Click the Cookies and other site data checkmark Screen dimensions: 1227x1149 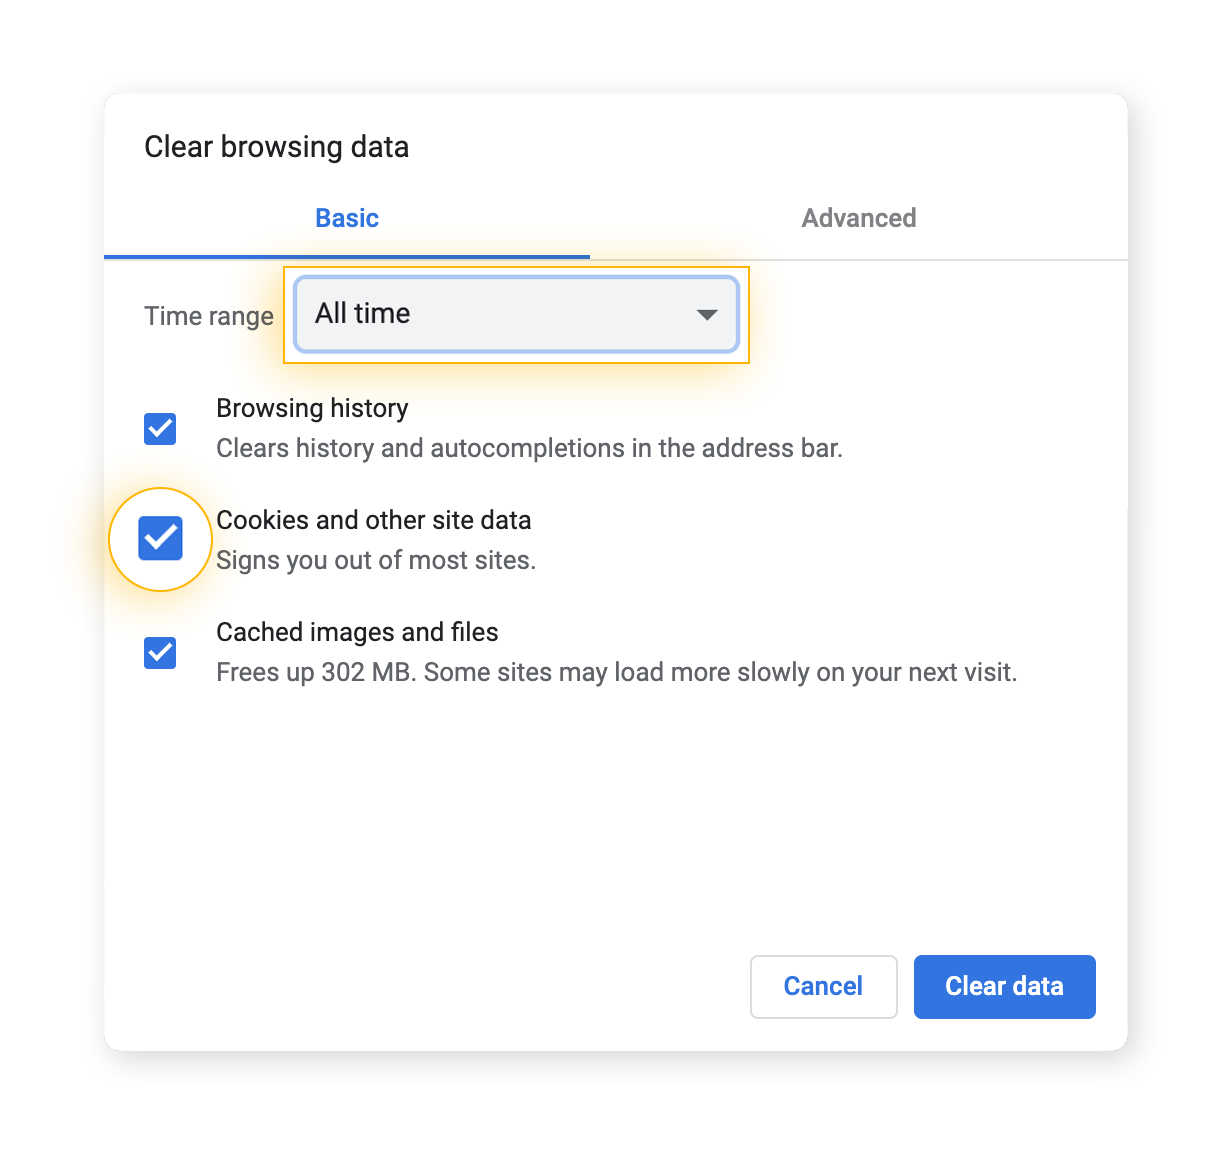coord(159,539)
